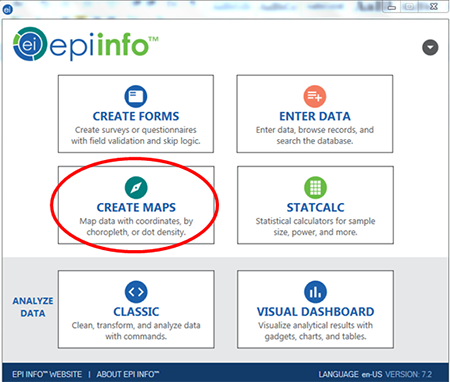Launch STATCALC from its heading

click(x=315, y=207)
